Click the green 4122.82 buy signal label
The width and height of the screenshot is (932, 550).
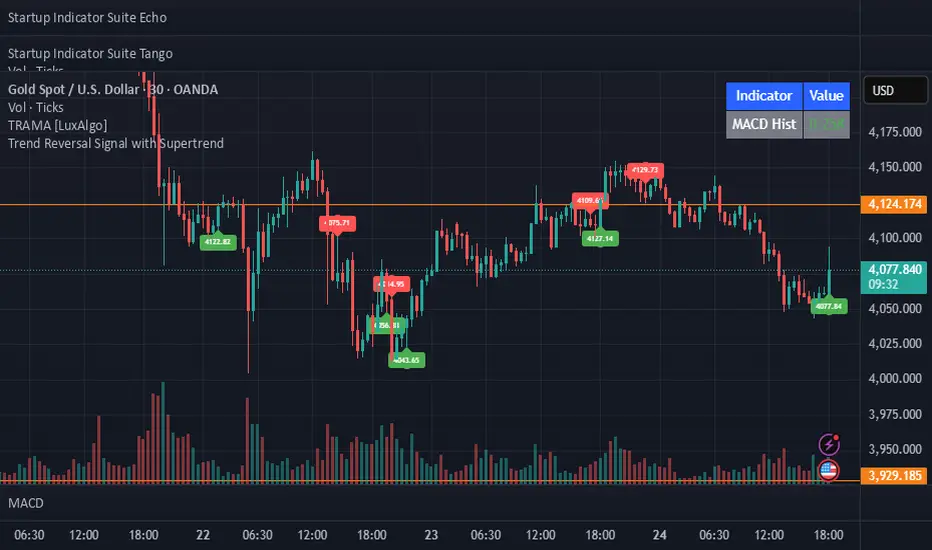coord(218,242)
